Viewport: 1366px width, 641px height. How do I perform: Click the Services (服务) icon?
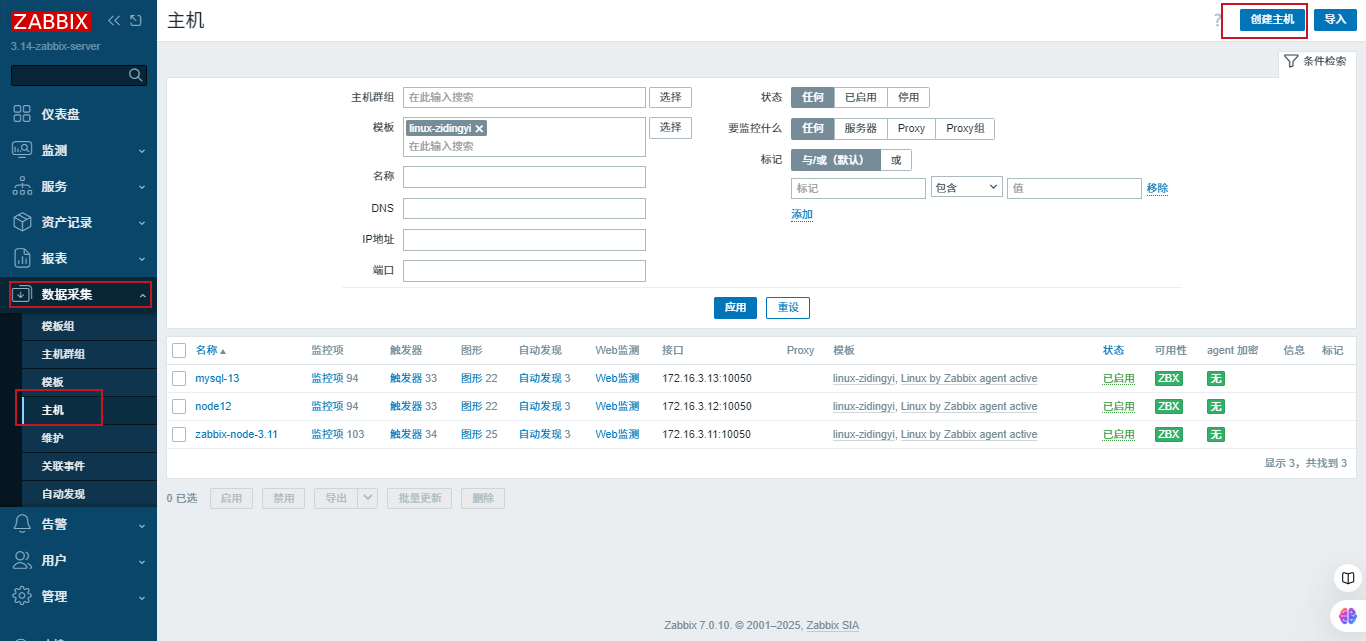[x=22, y=186]
